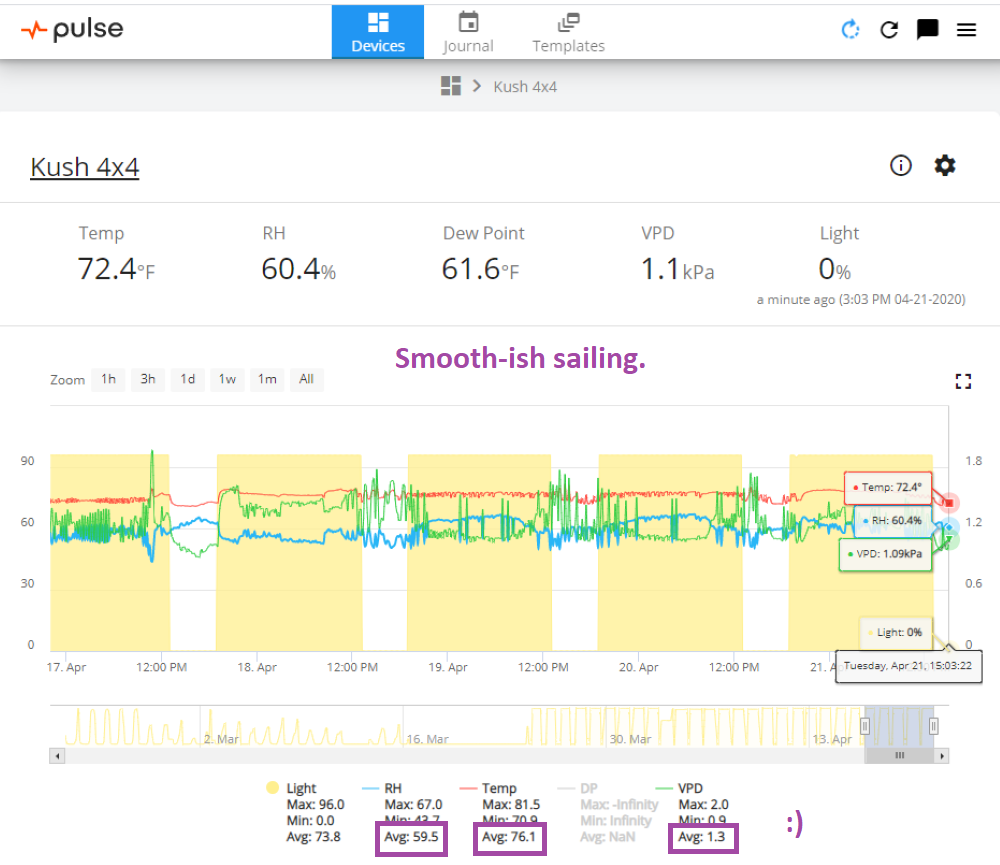Open the chat message icon
The image size is (1000, 865).
tap(927, 29)
